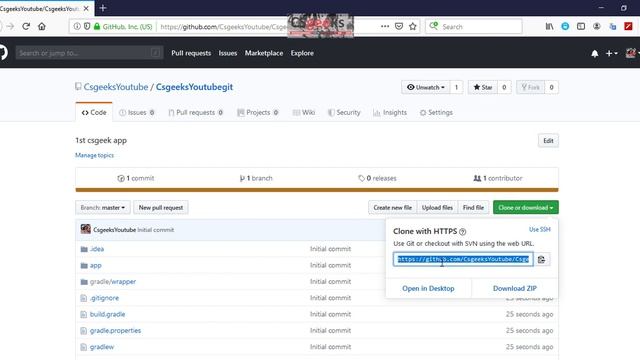This screenshot has height=360, width=640.
Task: Open the page actions three-dot menu
Action: [385, 27]
